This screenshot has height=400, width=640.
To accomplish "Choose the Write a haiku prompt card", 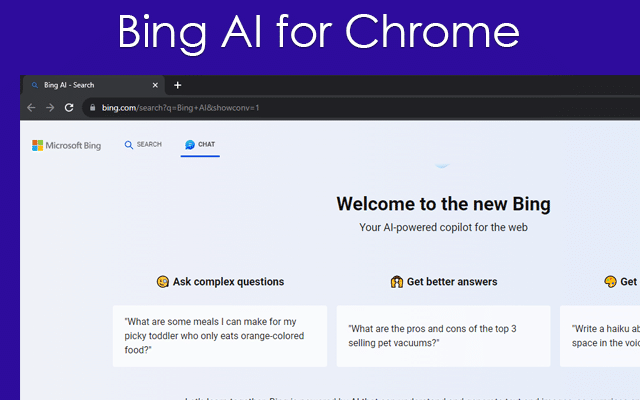I will click(600, 336).
